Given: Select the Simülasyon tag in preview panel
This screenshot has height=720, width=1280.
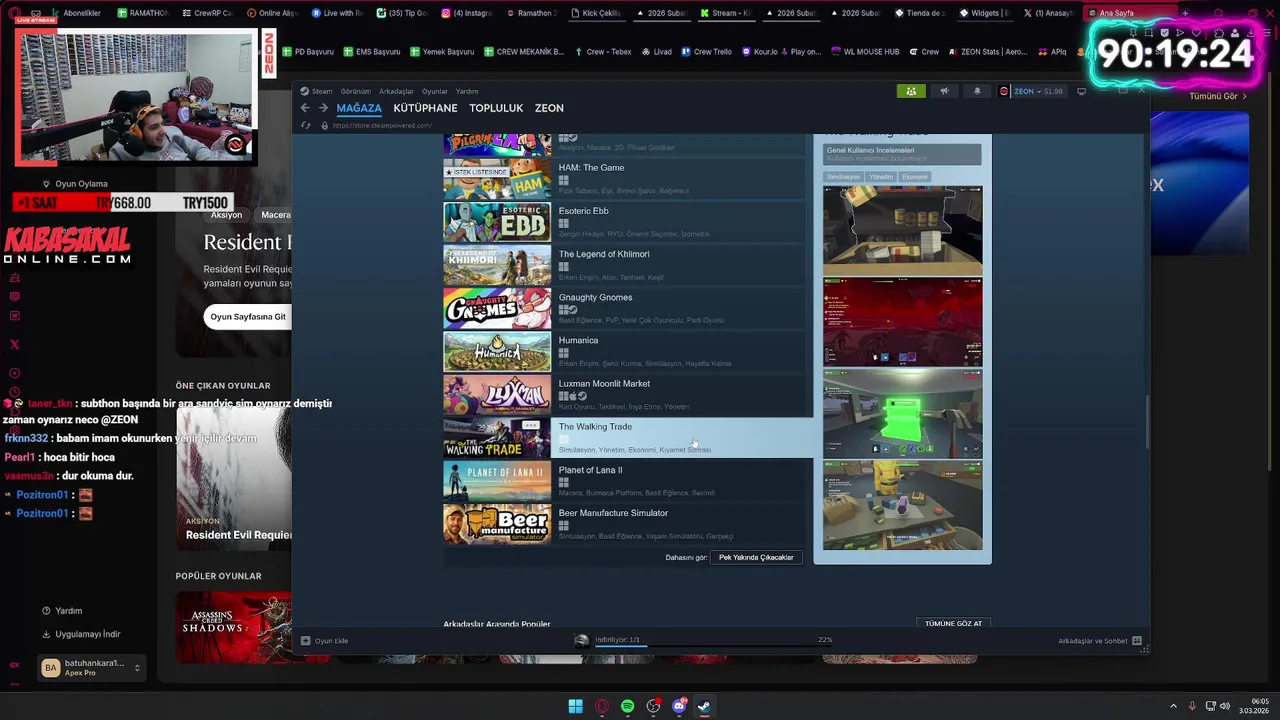Looking at the screenshot, I should (843, 177).
